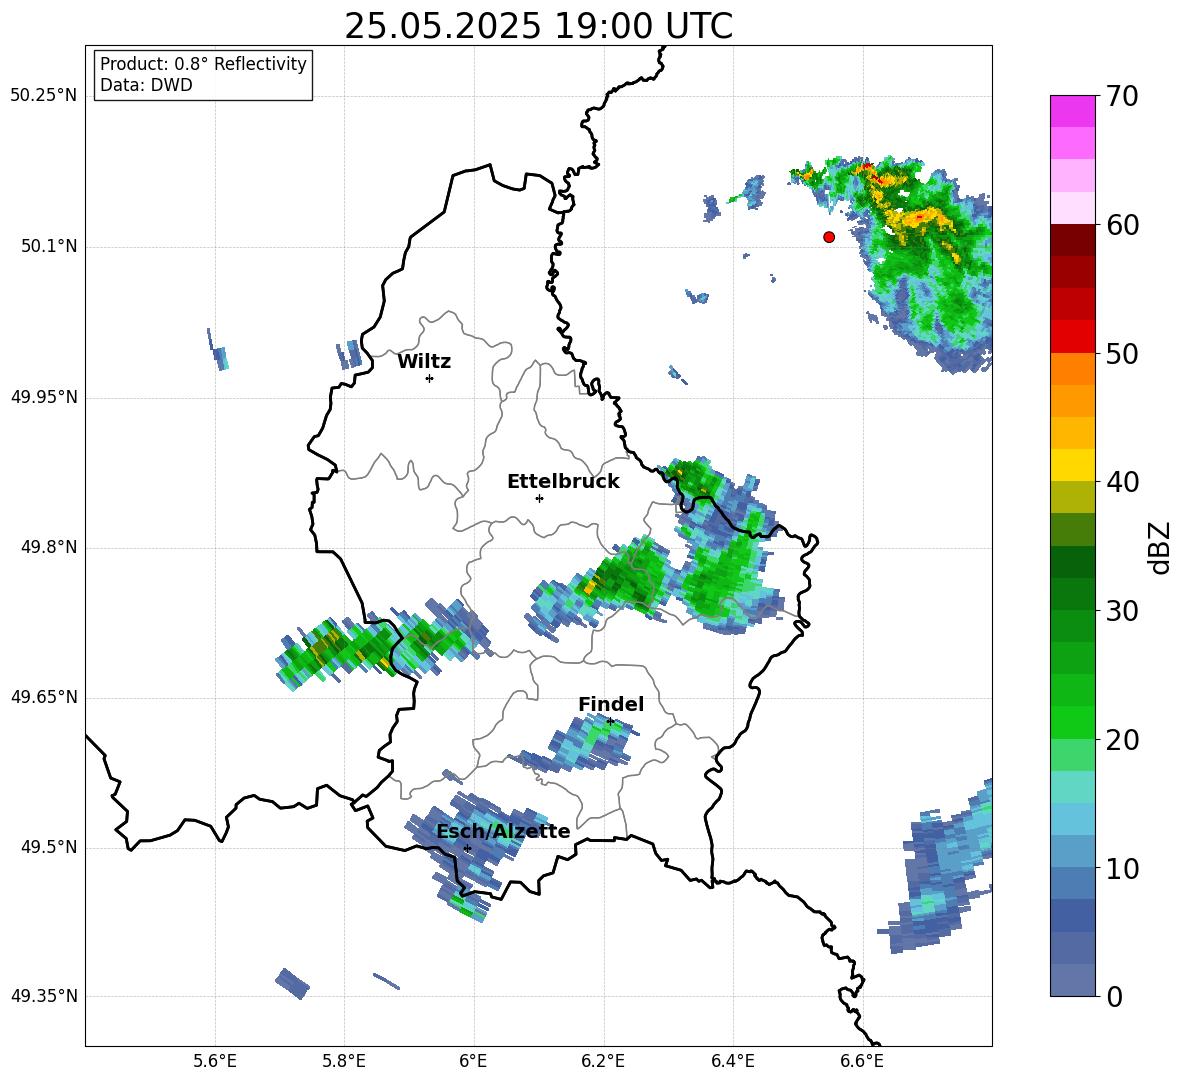The height and width of the screenshot is (1081, 1184).
Task: Click the Findel city label
Action: click(611, 704)
